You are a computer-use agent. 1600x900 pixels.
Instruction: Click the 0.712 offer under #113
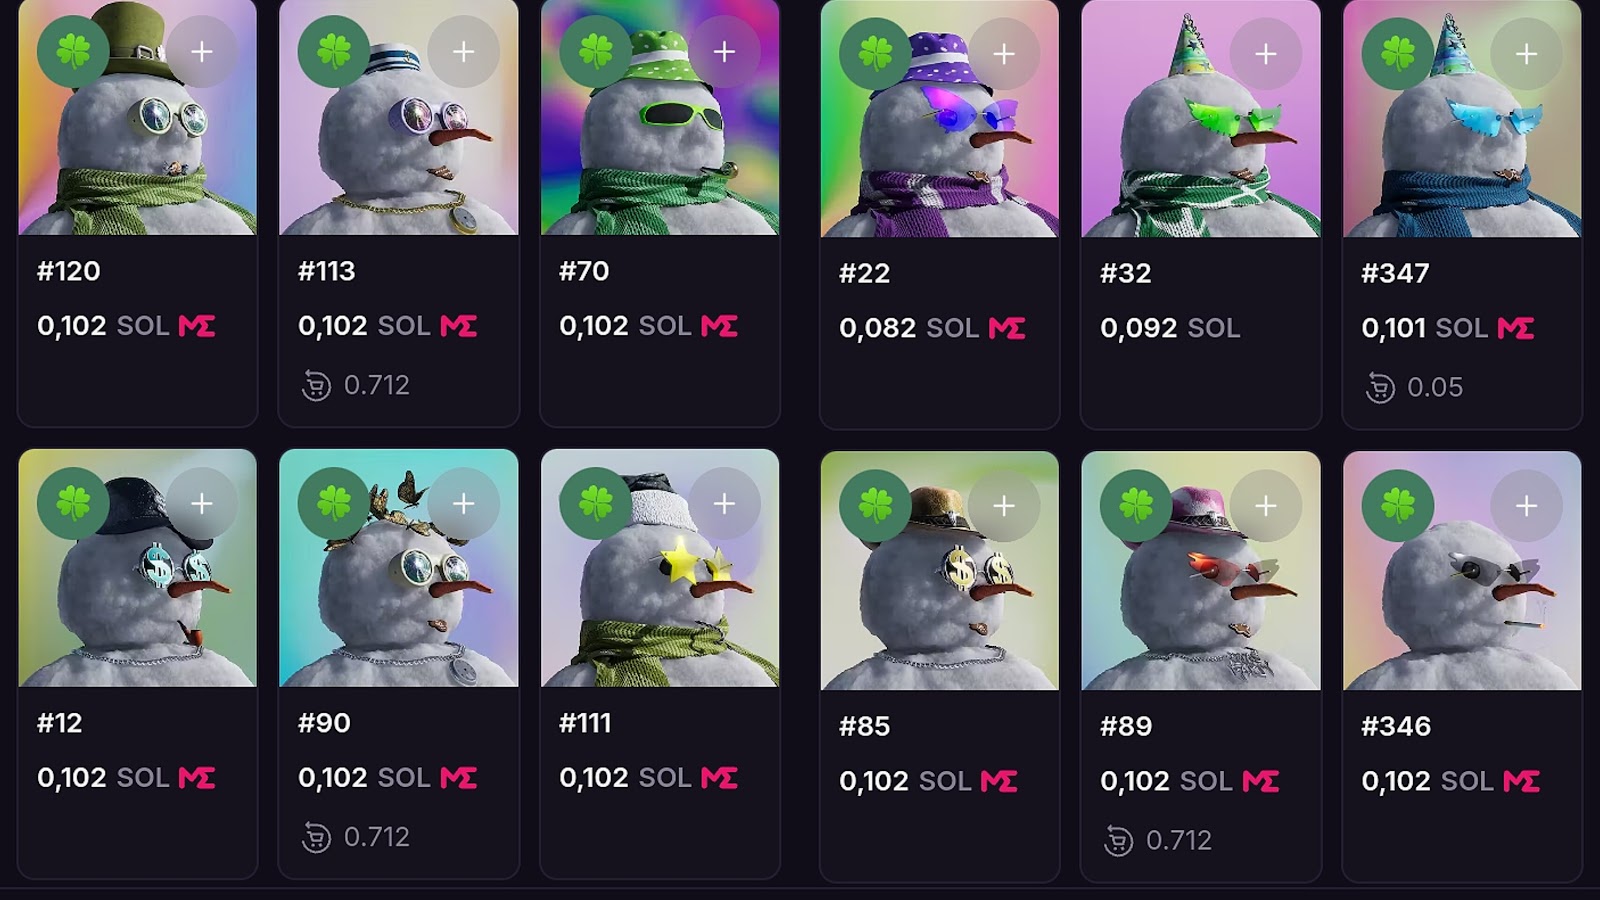pos(376,385)
